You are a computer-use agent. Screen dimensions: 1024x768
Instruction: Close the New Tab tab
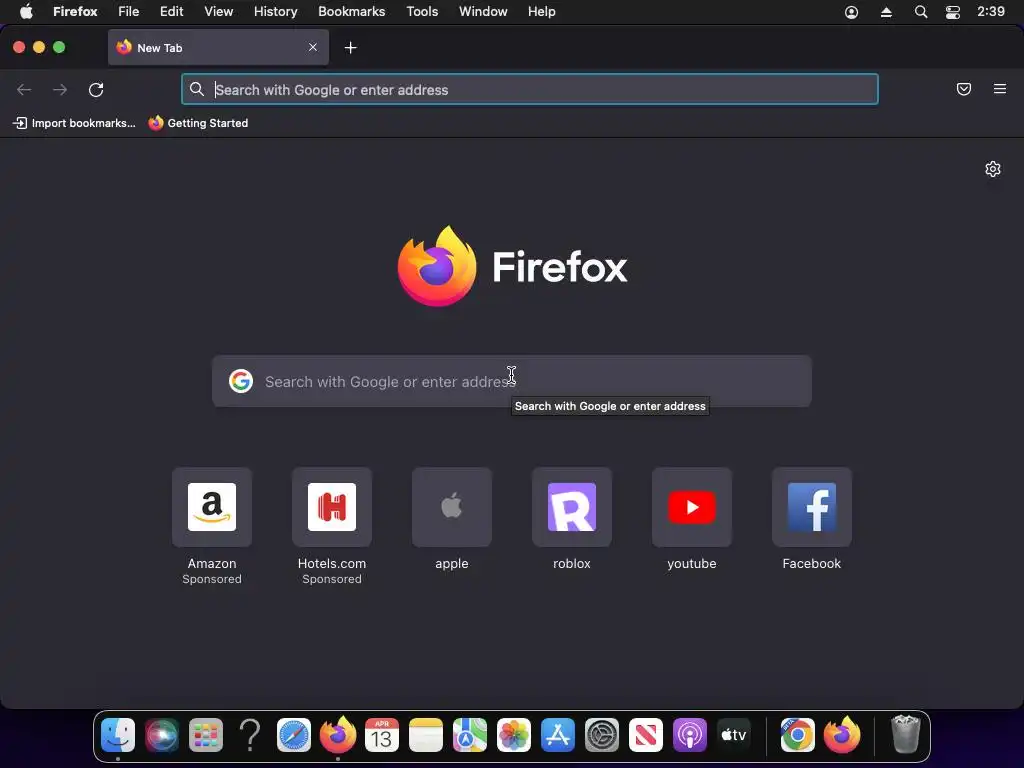313,47
